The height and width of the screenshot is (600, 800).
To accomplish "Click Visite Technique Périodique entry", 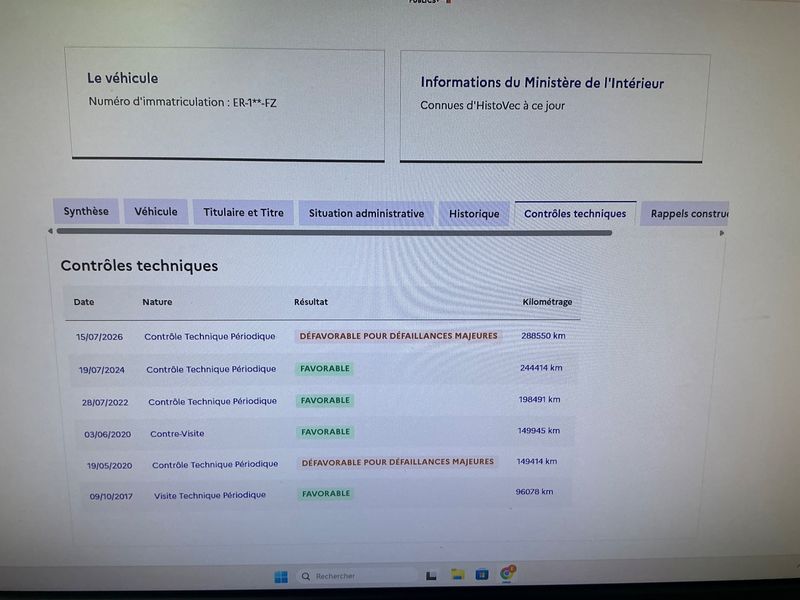I will click(210, 495).
